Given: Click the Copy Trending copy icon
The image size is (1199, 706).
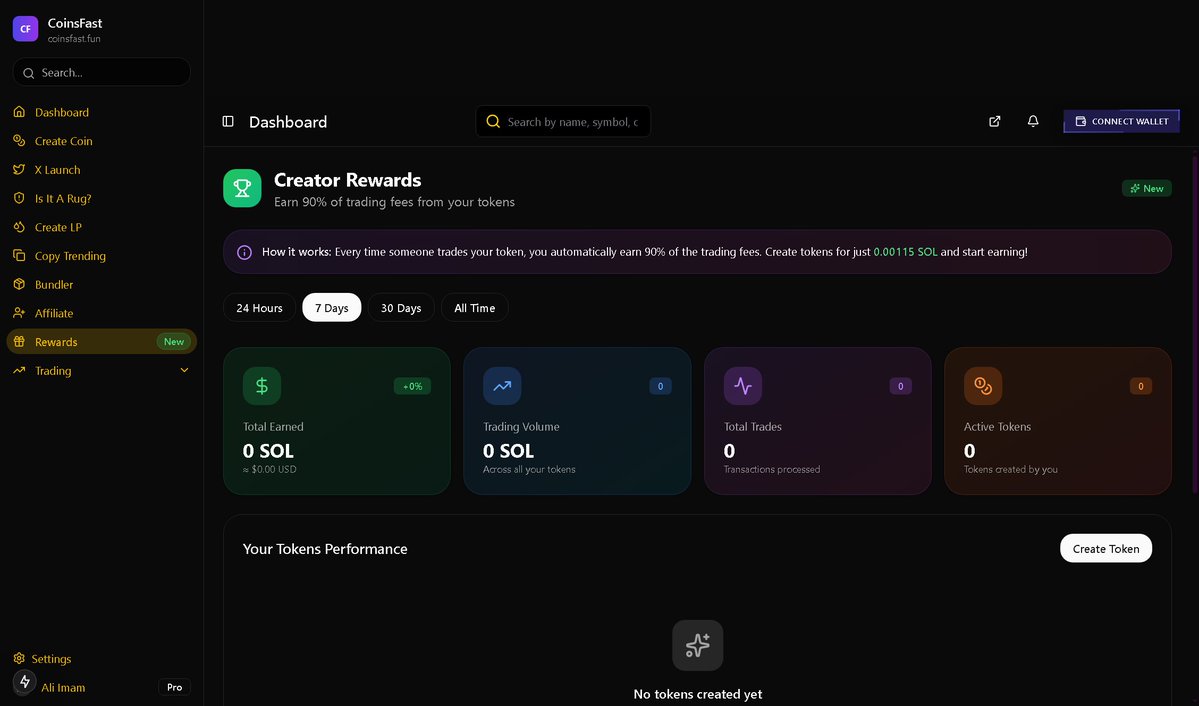Looking at the screenshot, I should (x=19, y=255).
